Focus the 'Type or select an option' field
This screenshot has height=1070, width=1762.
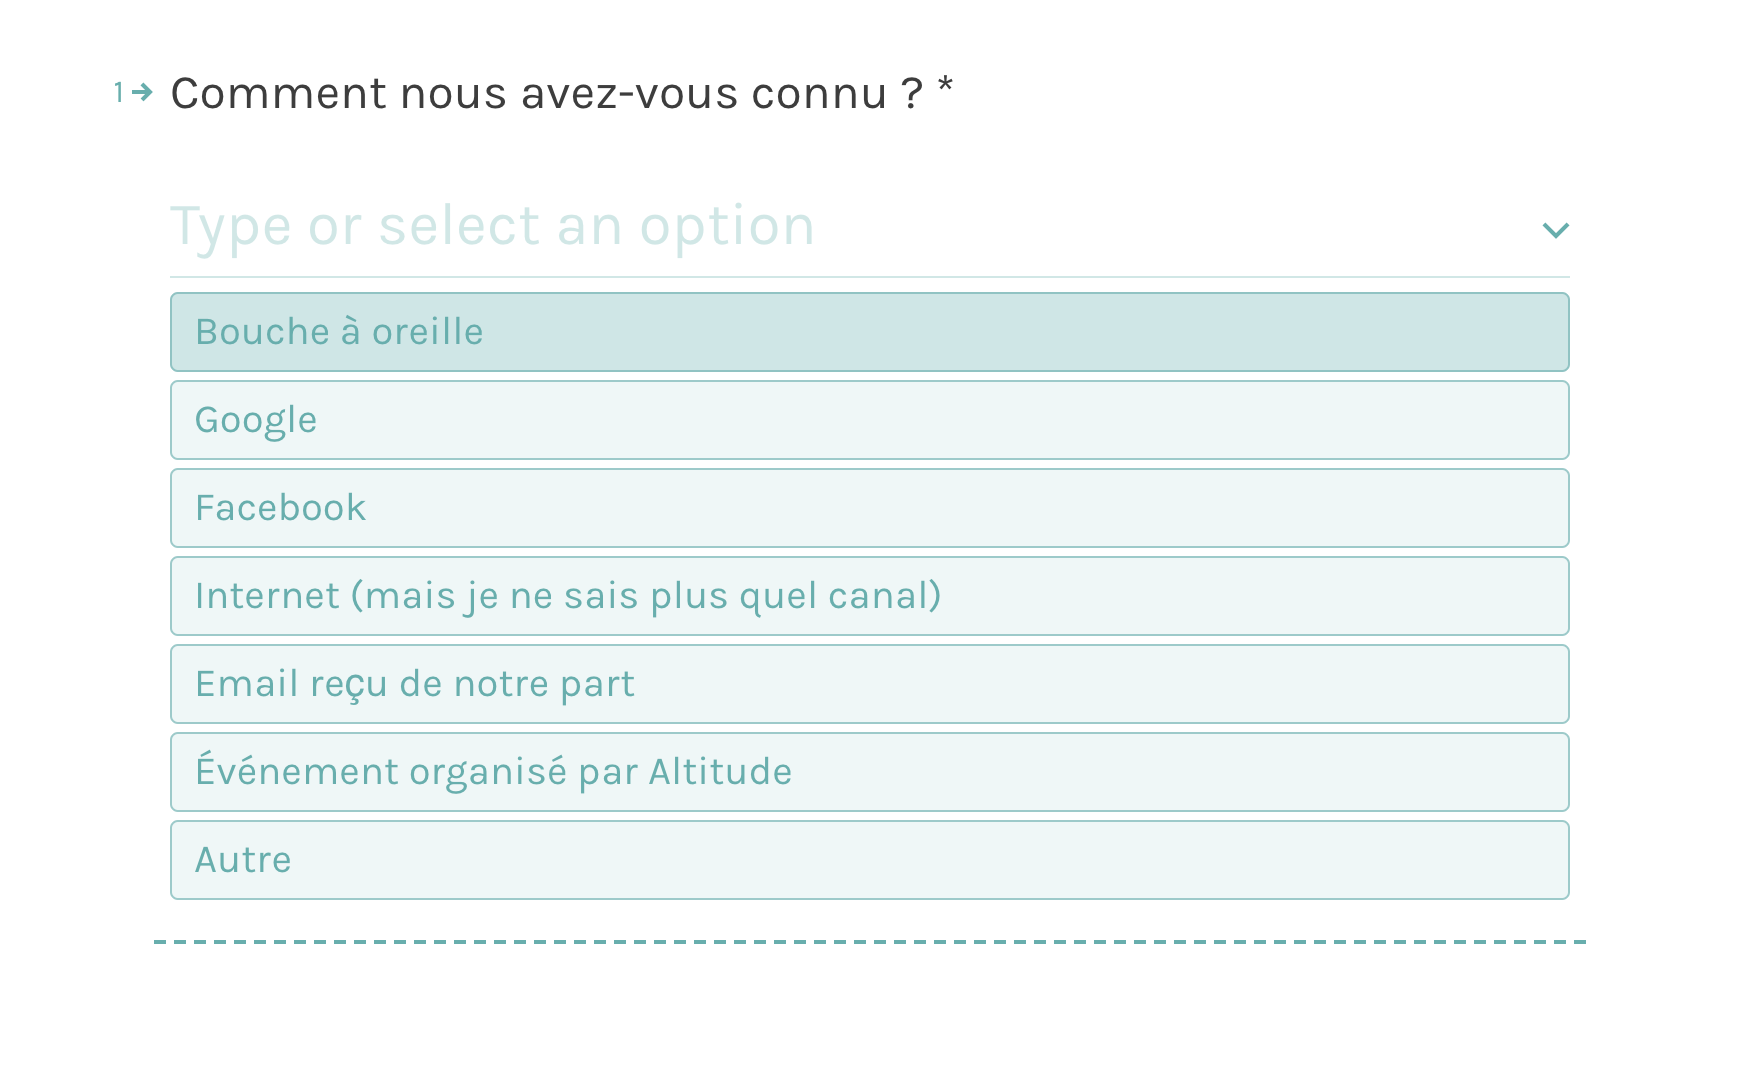point(800,227)
